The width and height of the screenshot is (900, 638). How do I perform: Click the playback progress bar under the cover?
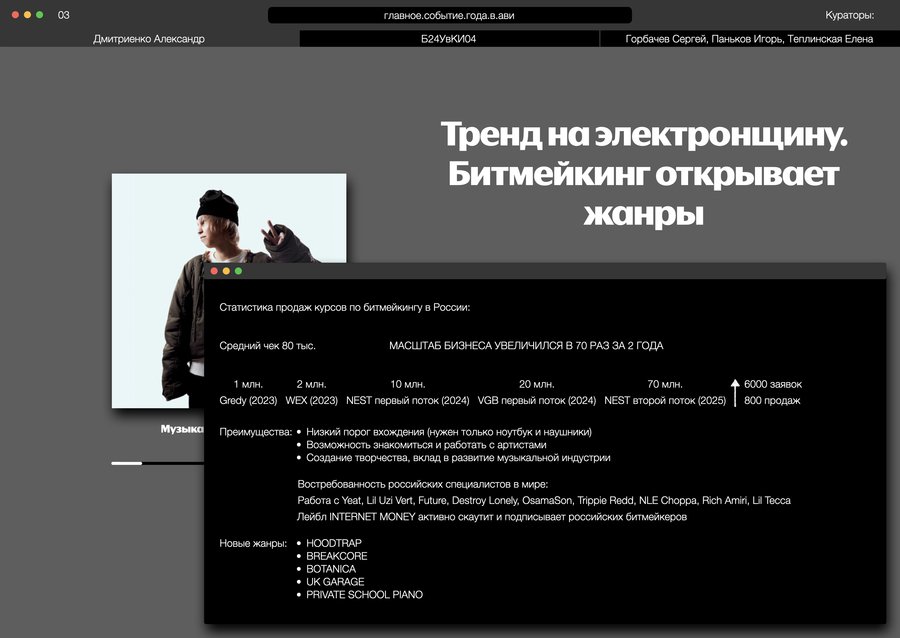pyautogui.click(x=158, y=463)
